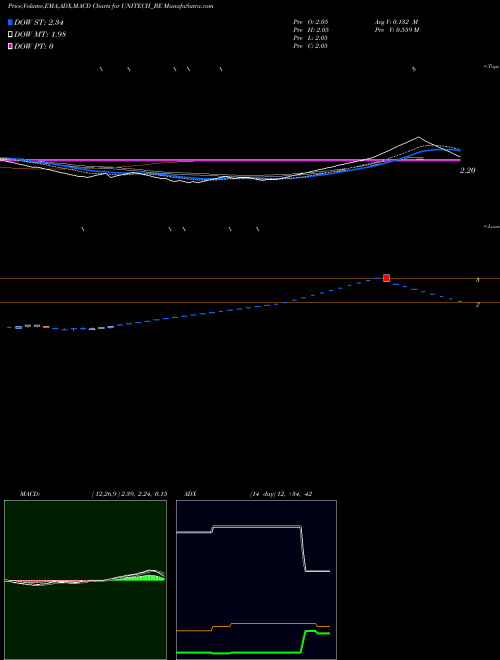Click the axis label 3 on upper orange line

(478, 280)
